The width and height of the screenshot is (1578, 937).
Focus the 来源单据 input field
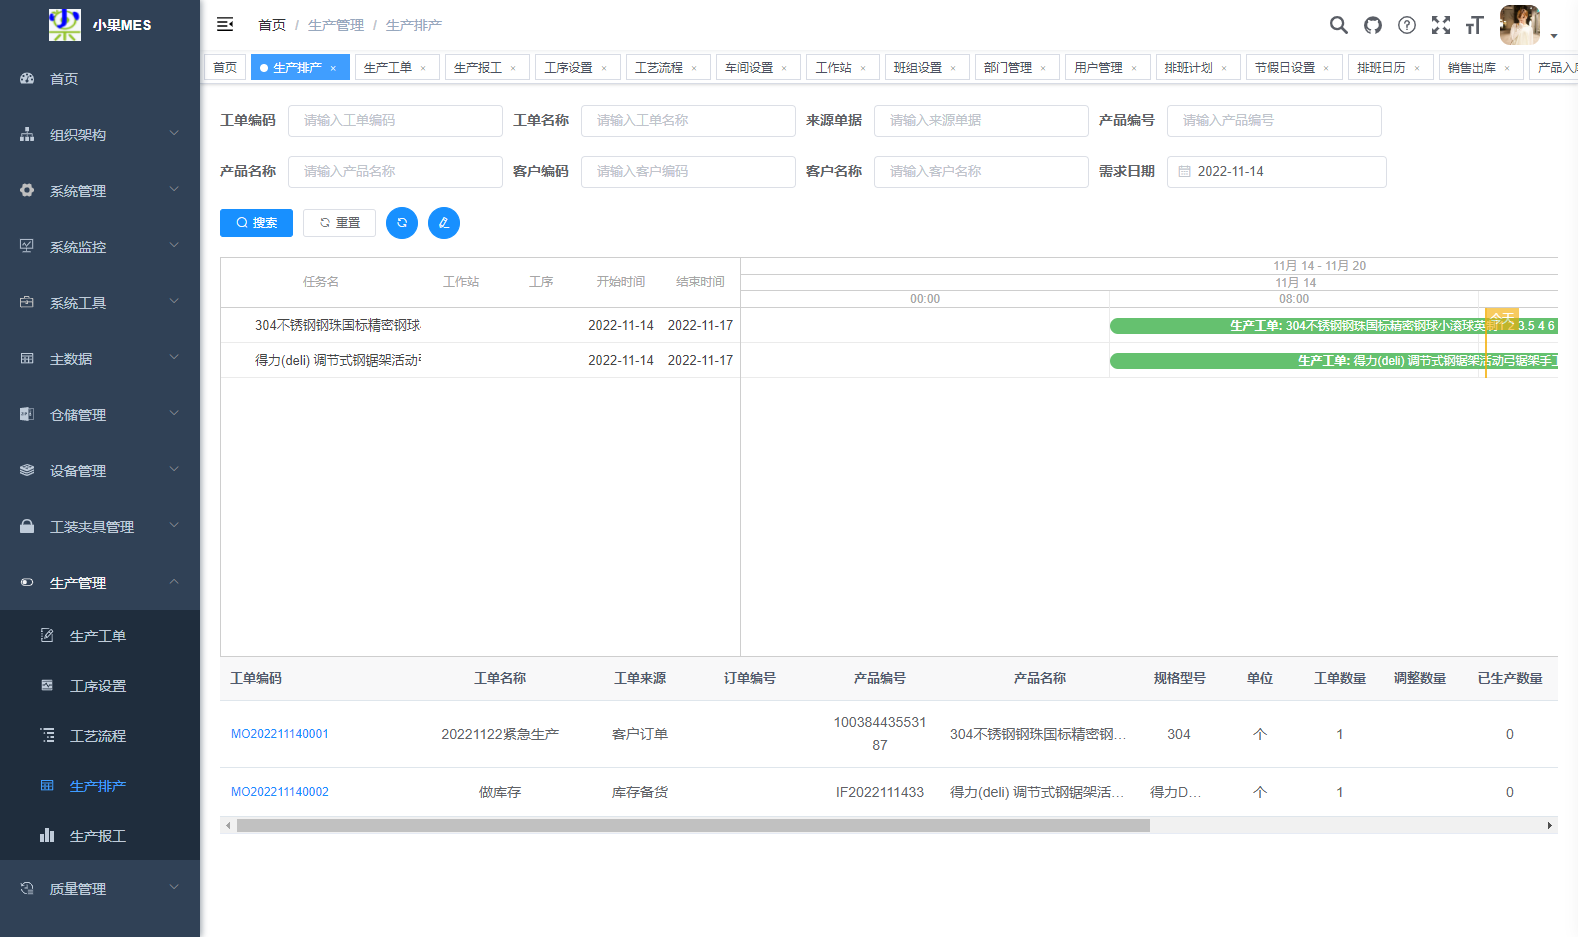(981, 120)
